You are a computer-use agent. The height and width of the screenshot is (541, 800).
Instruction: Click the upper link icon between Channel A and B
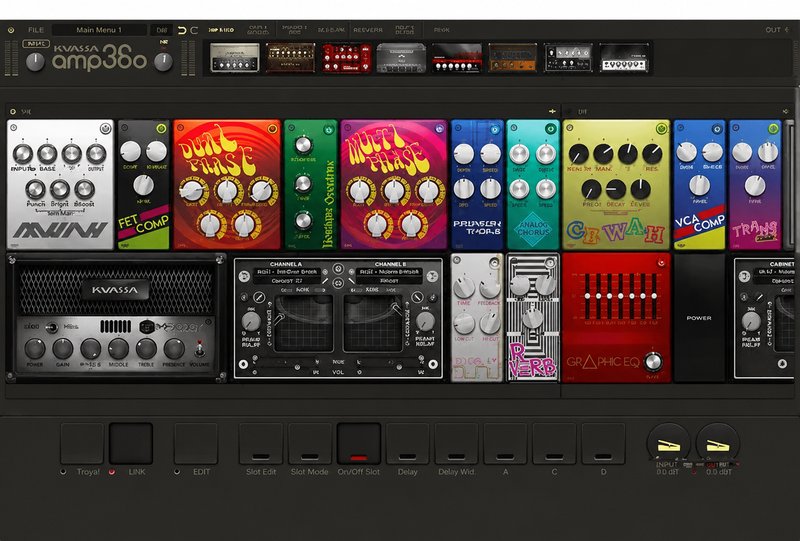(338, 269)
